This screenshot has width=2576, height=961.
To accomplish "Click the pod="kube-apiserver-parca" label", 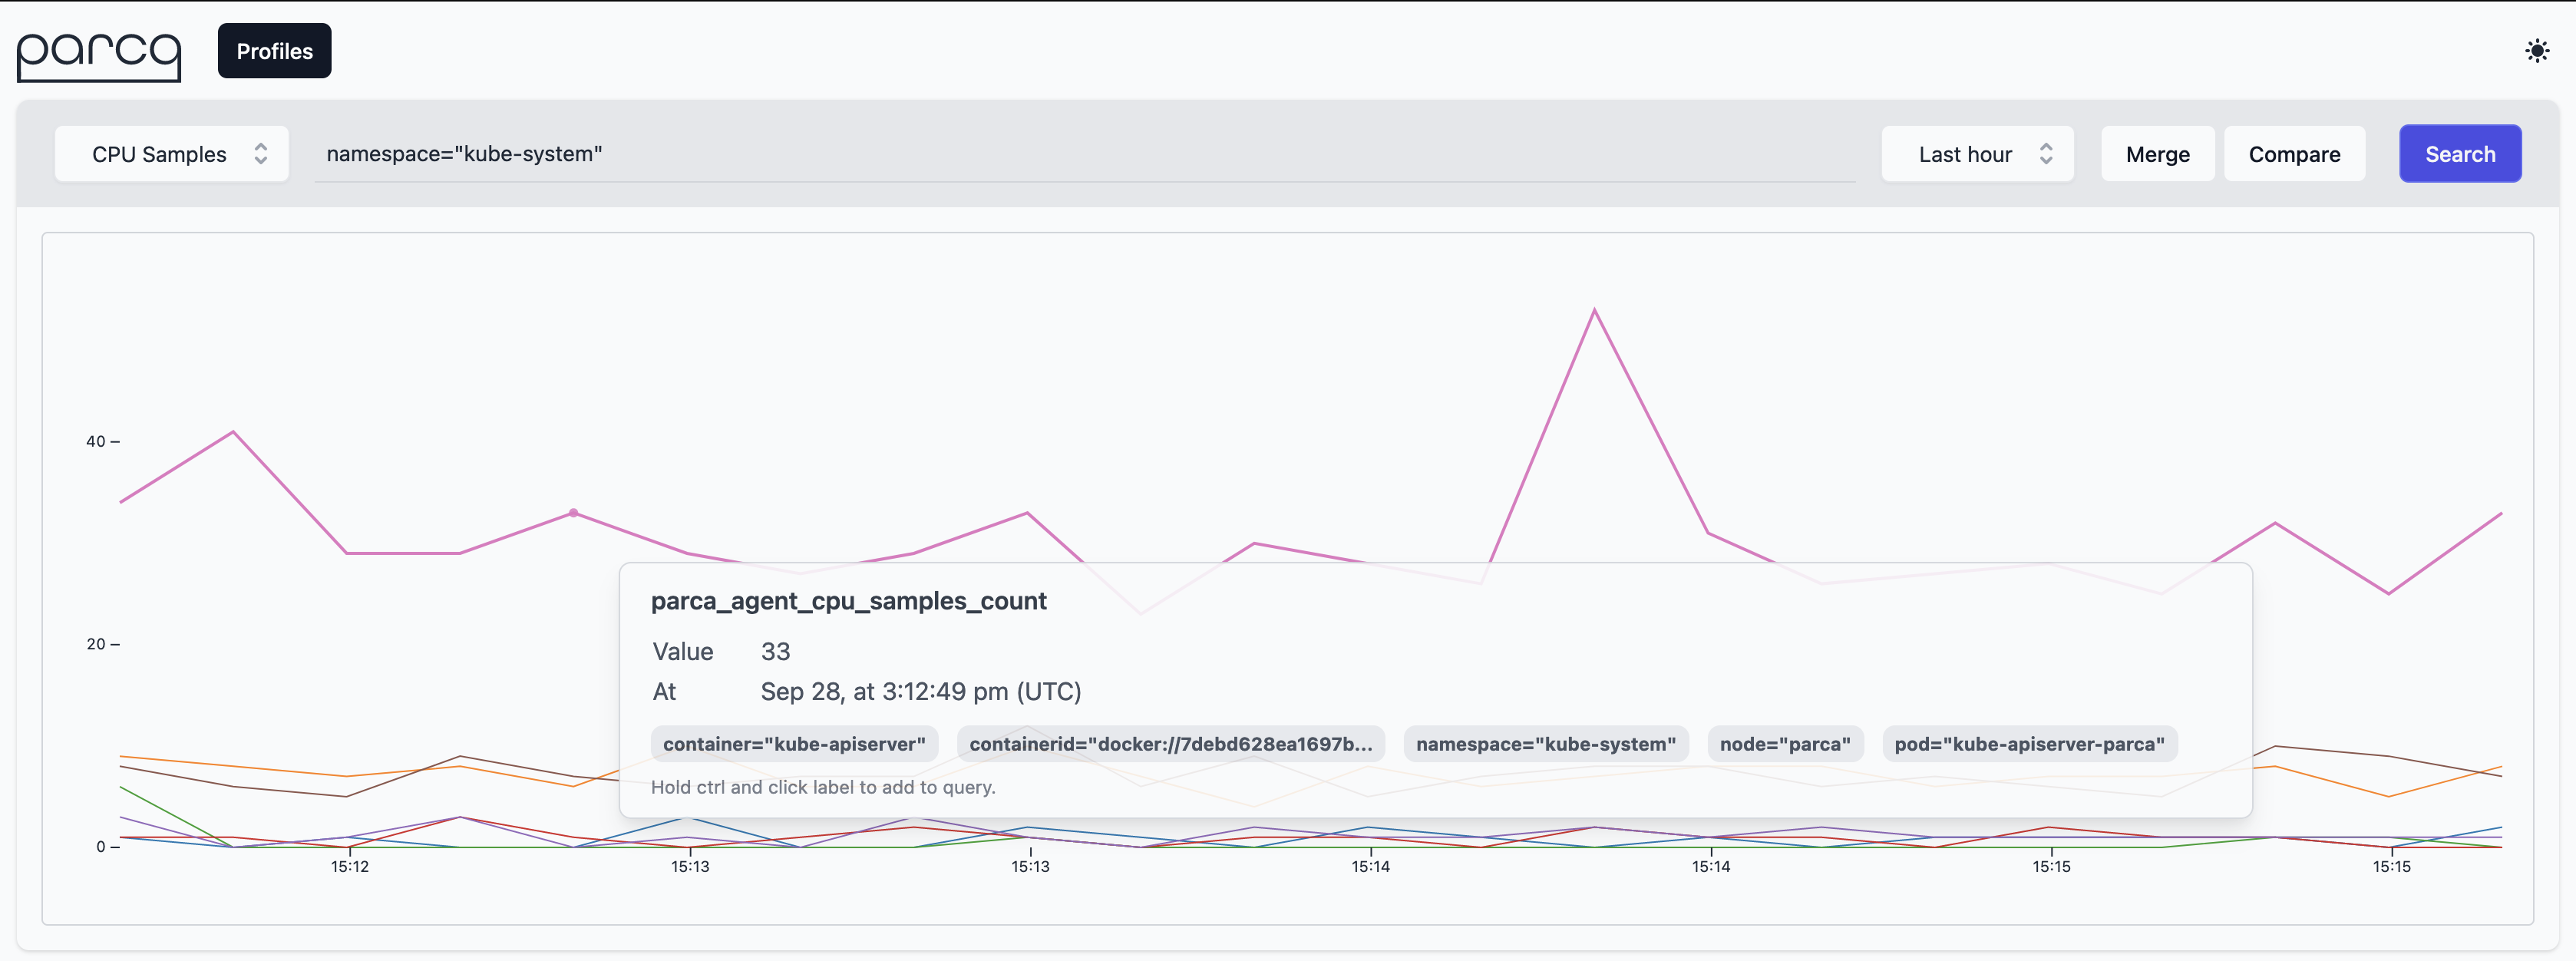I will point(2029,744).
